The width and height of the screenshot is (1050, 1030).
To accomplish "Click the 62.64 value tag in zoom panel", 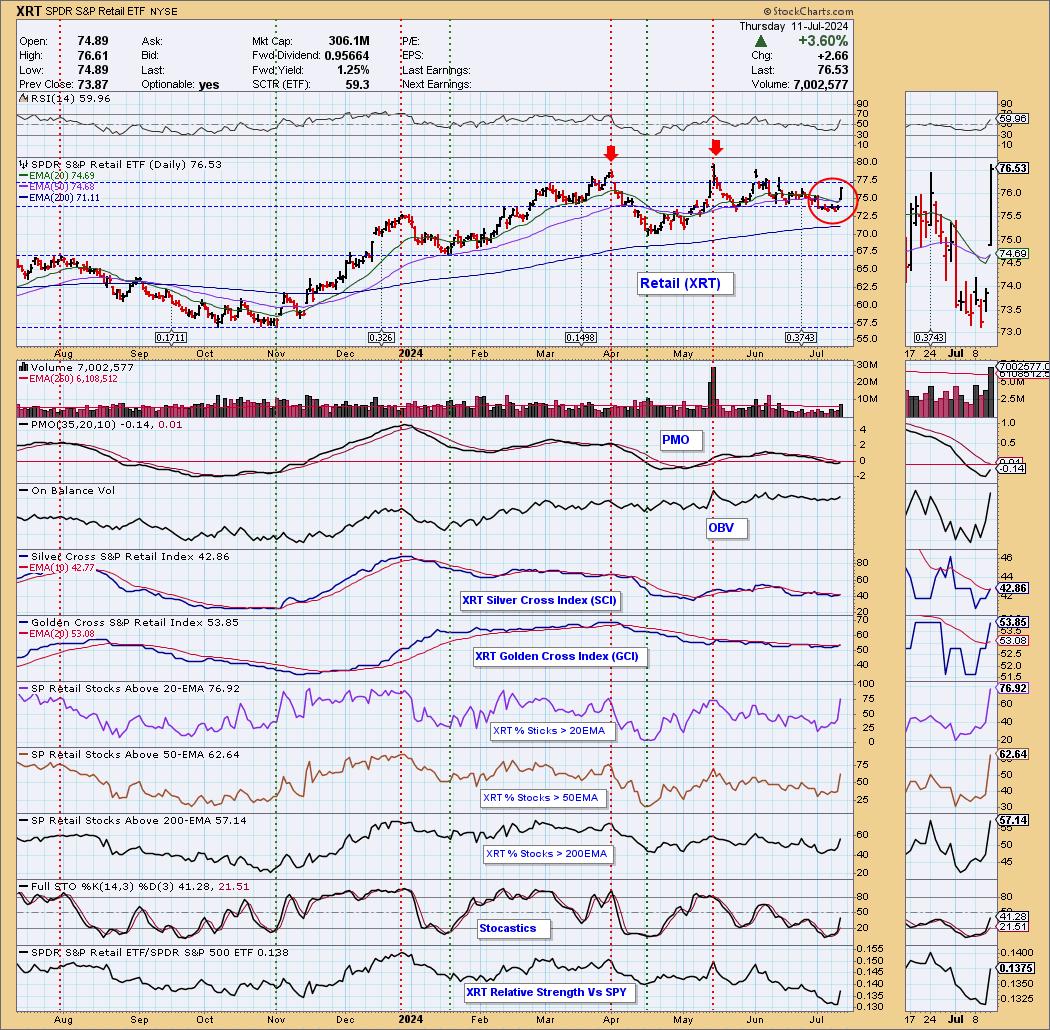I will pos(1012,755).
